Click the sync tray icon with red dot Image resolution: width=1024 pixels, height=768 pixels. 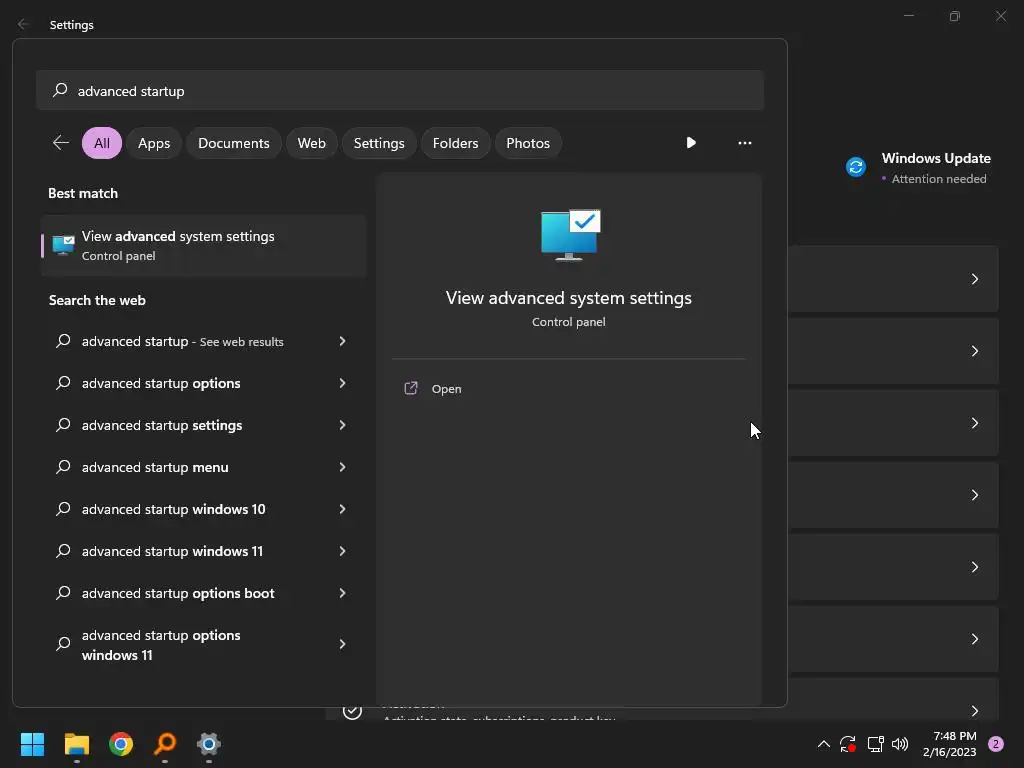[x=848, y=744]
